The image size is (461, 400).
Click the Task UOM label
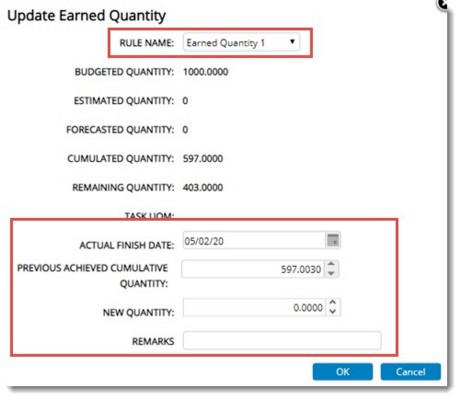(x=149, y=215)
